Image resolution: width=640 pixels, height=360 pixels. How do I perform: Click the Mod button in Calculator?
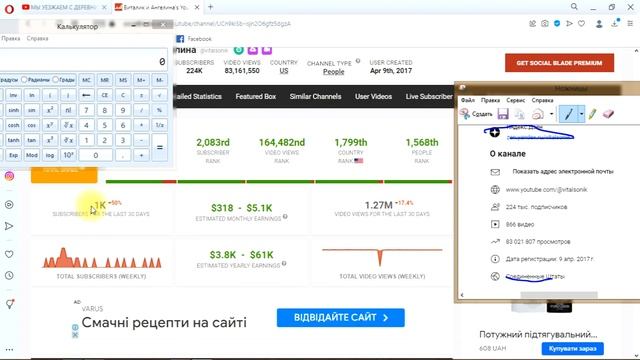point(32,155)
